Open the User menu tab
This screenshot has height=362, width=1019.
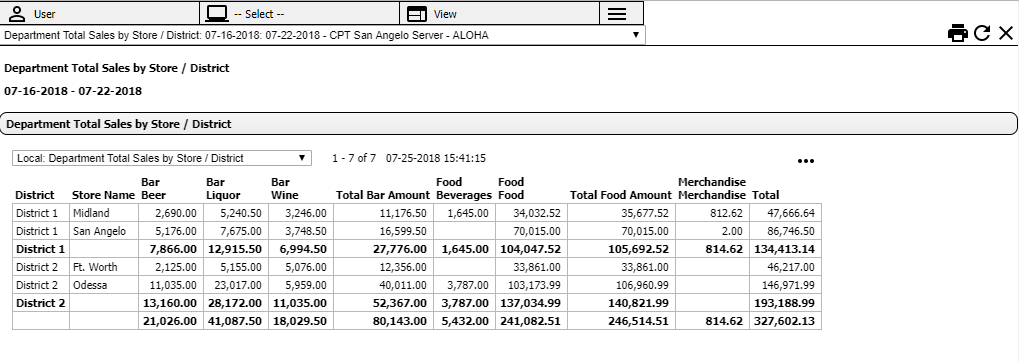pos(100,14)
